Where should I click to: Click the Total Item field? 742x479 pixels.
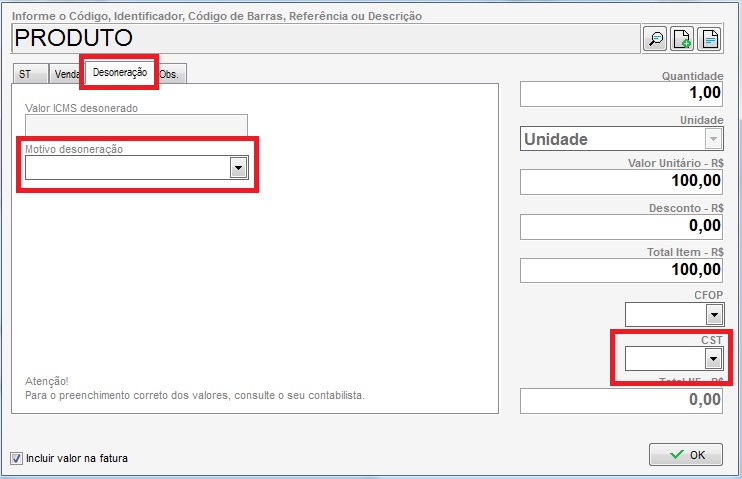click(x=621, y=270)
